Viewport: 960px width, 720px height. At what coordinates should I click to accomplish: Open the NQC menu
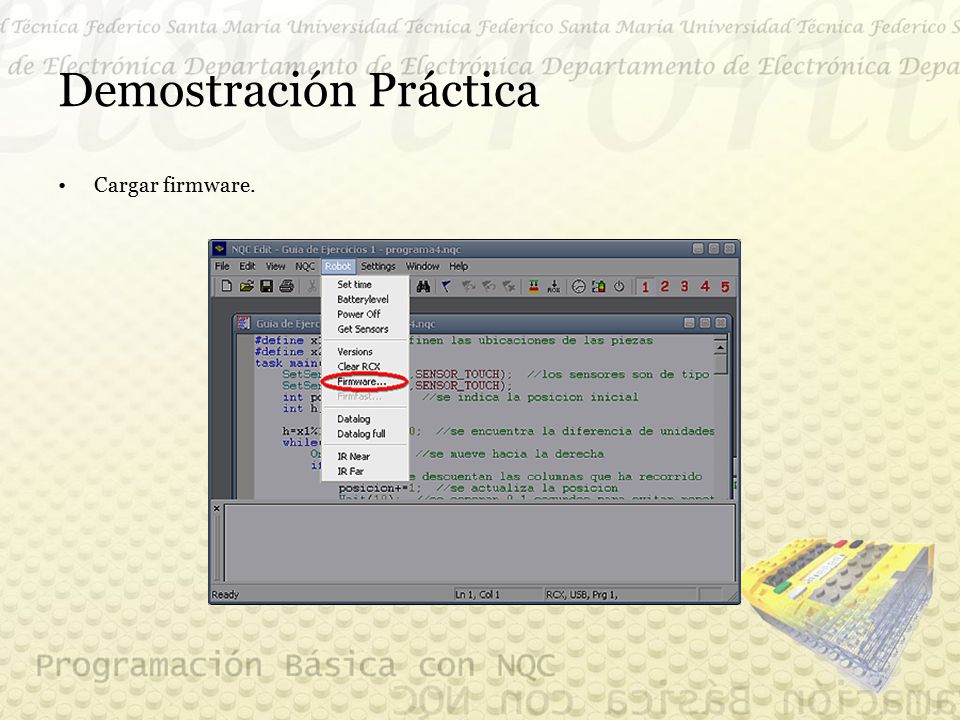305,266
